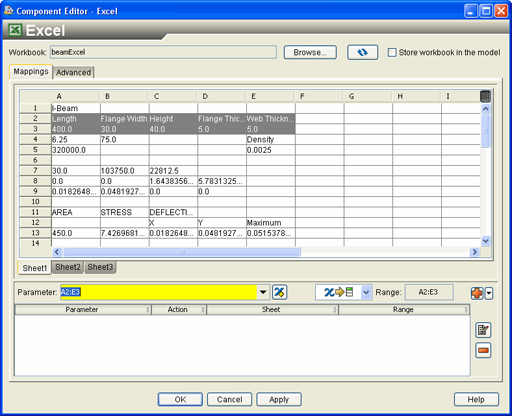Open the Sheet1 tab
This screenshot has height=416, width=512.
click(35, 268)
